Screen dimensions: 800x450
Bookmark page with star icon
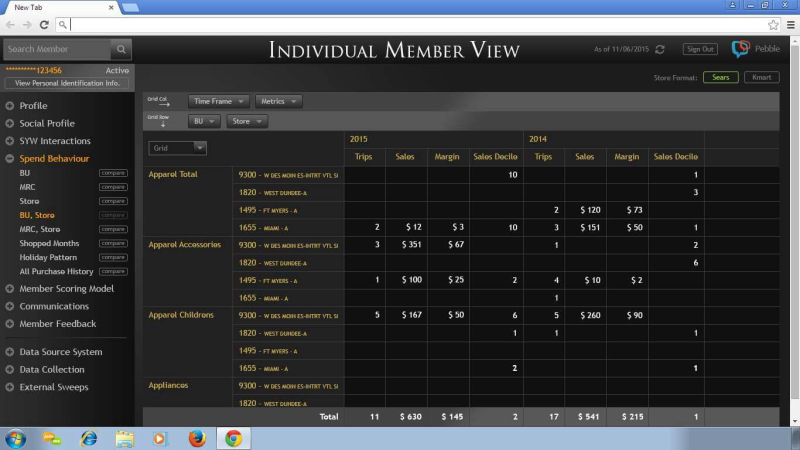pyautogui.click(x=773, y=24)
